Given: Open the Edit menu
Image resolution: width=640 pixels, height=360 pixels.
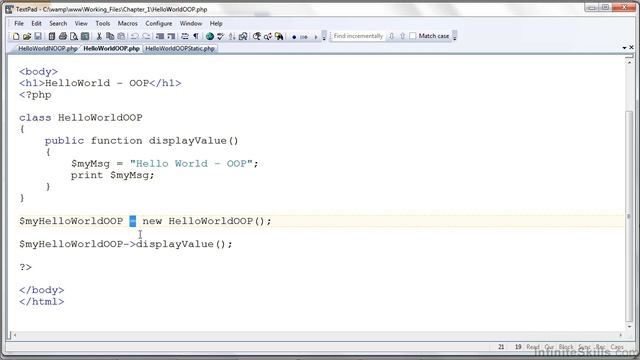Looking at the screenshot, I should point(36,23).
